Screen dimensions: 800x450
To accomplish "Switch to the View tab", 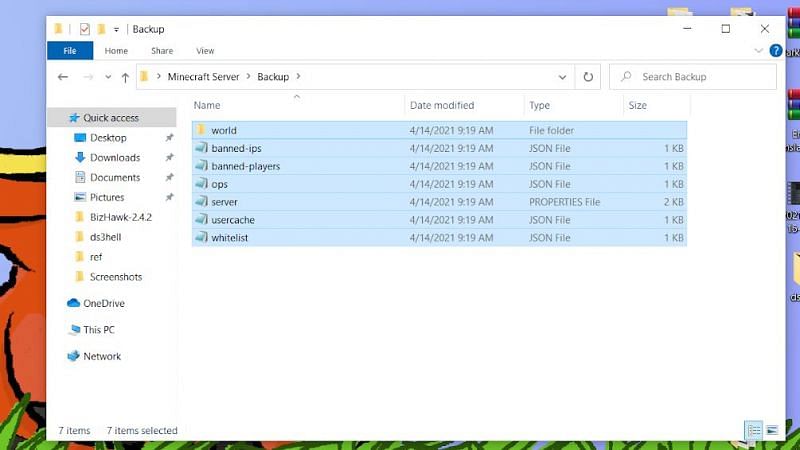I will (205, 51).
